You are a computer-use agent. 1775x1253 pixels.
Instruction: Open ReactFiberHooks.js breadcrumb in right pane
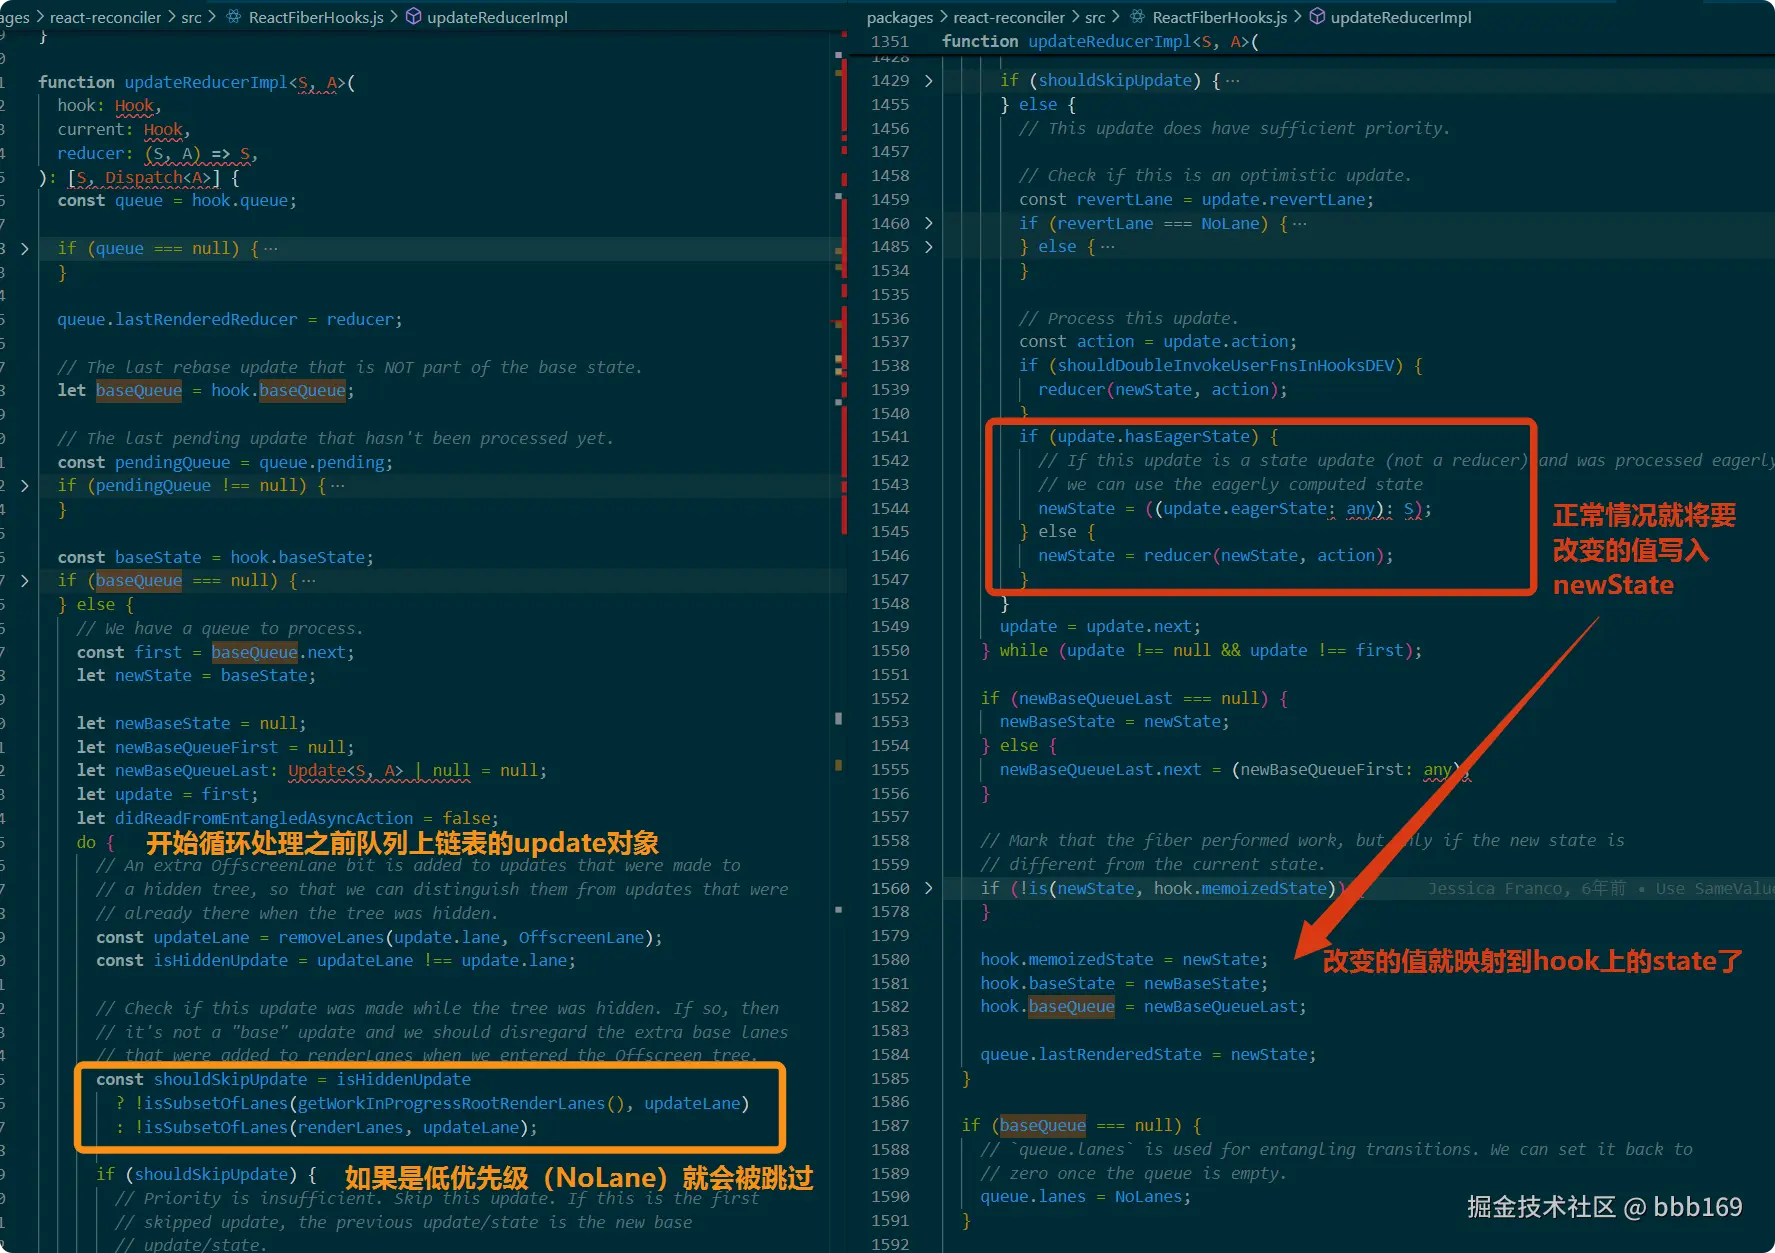[1220, 17]
